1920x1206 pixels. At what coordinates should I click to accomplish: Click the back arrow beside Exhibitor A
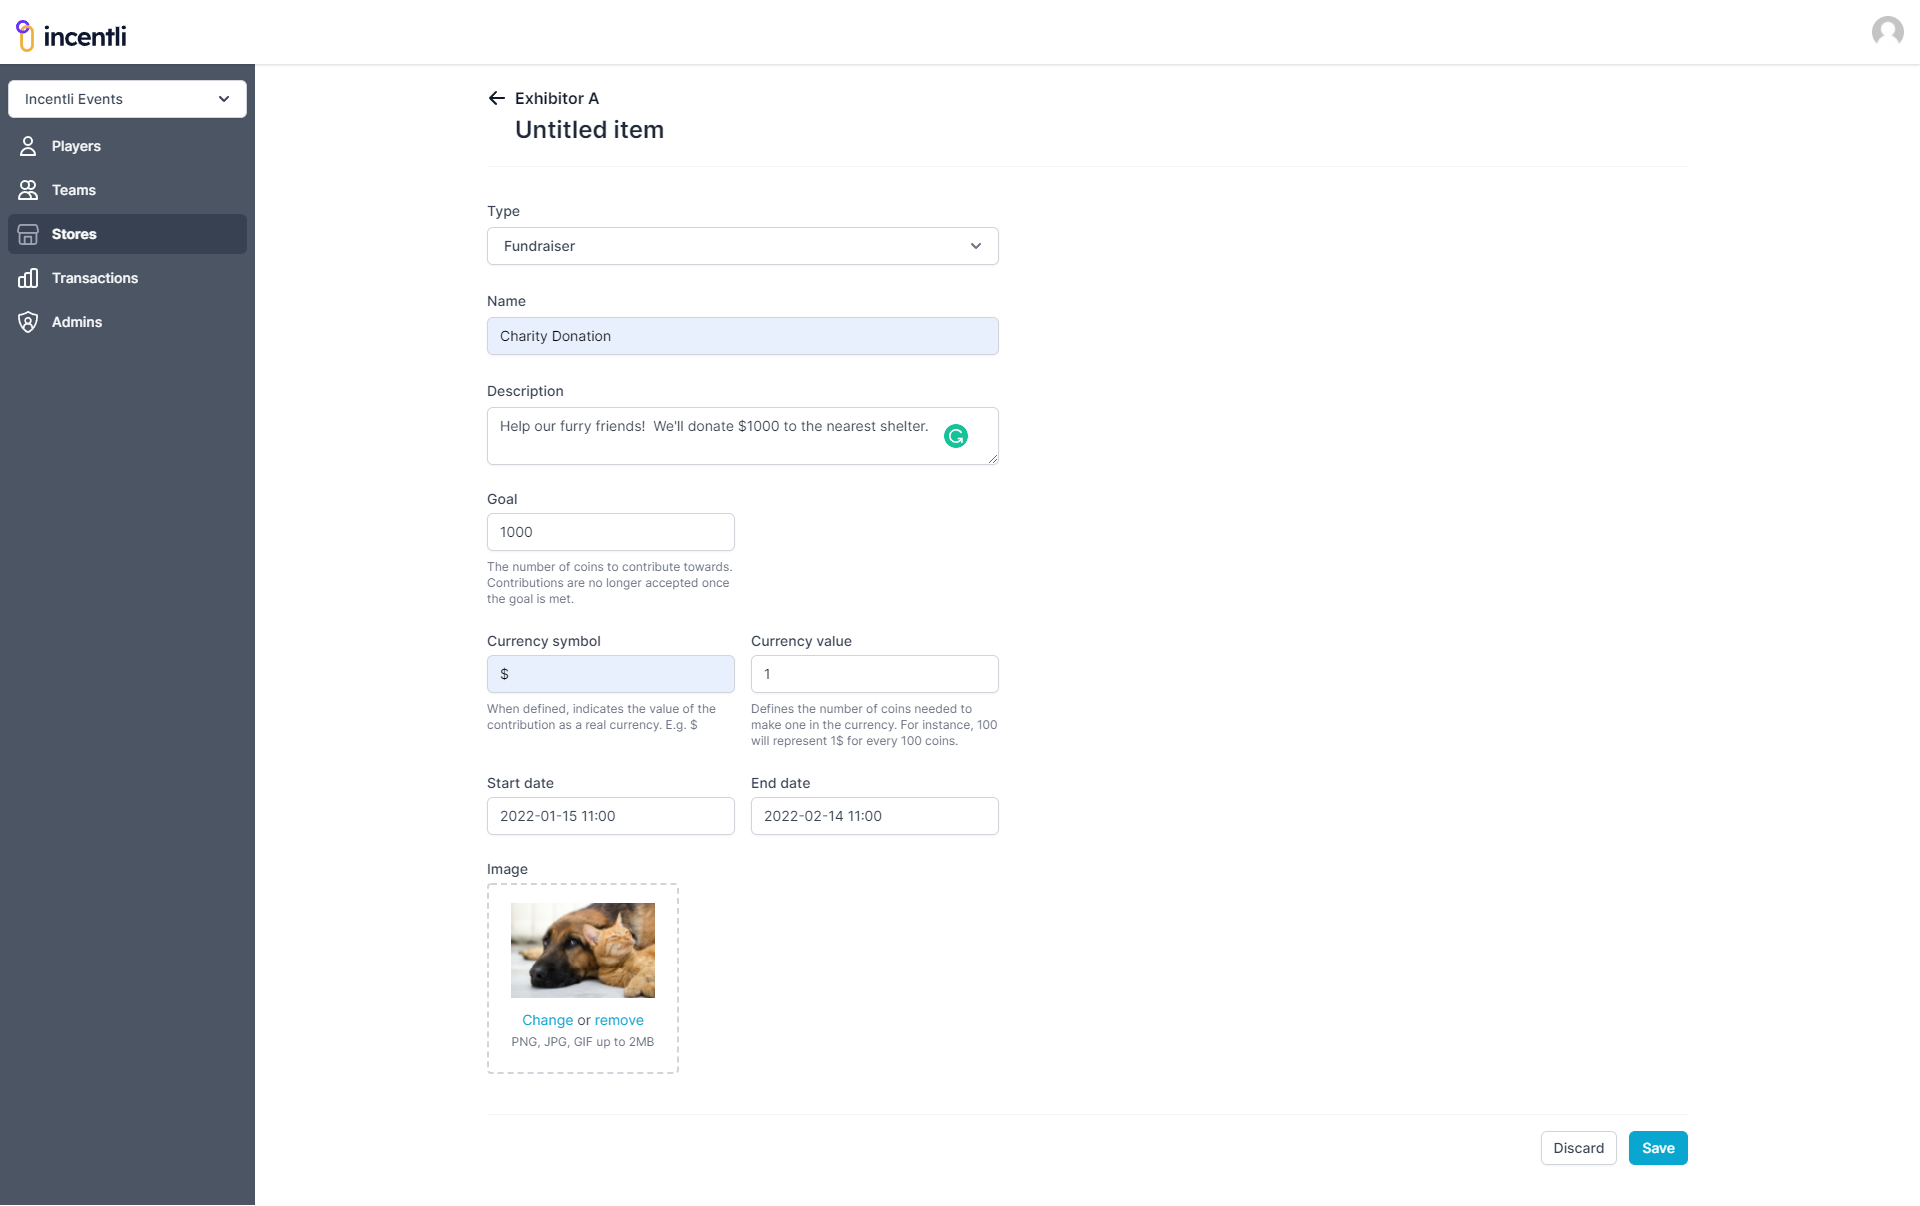[496, 98]
